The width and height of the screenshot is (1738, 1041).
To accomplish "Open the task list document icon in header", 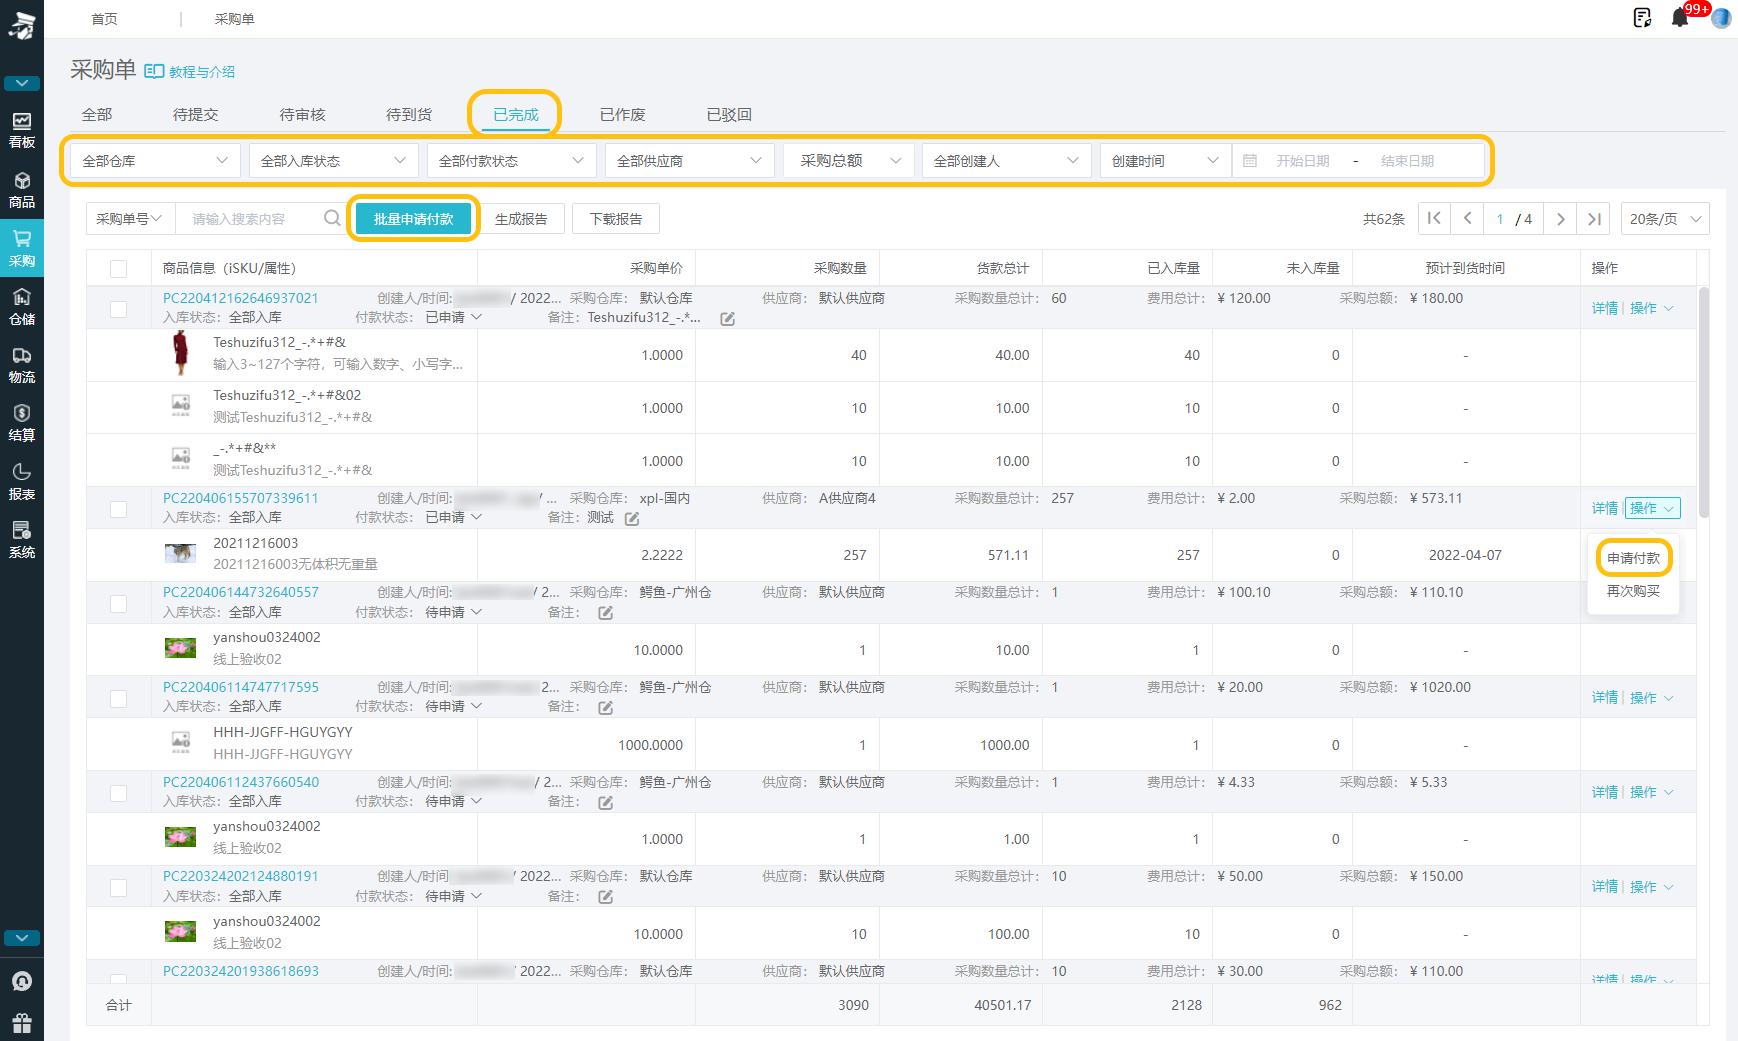I will 1642,18.
